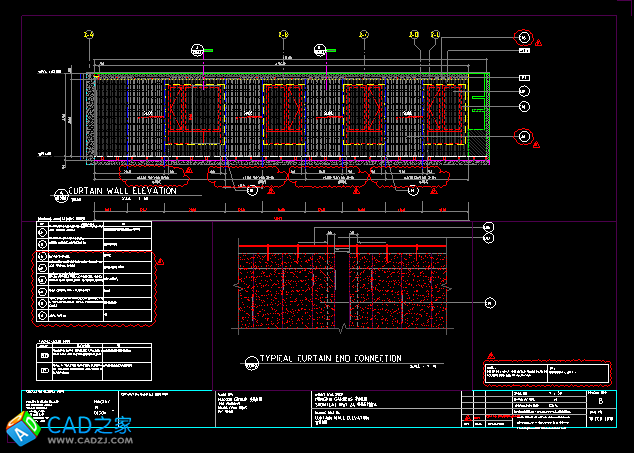Click revision letter B in title block
The height and width of the screenshot is (453, 634).
point(600,401)
